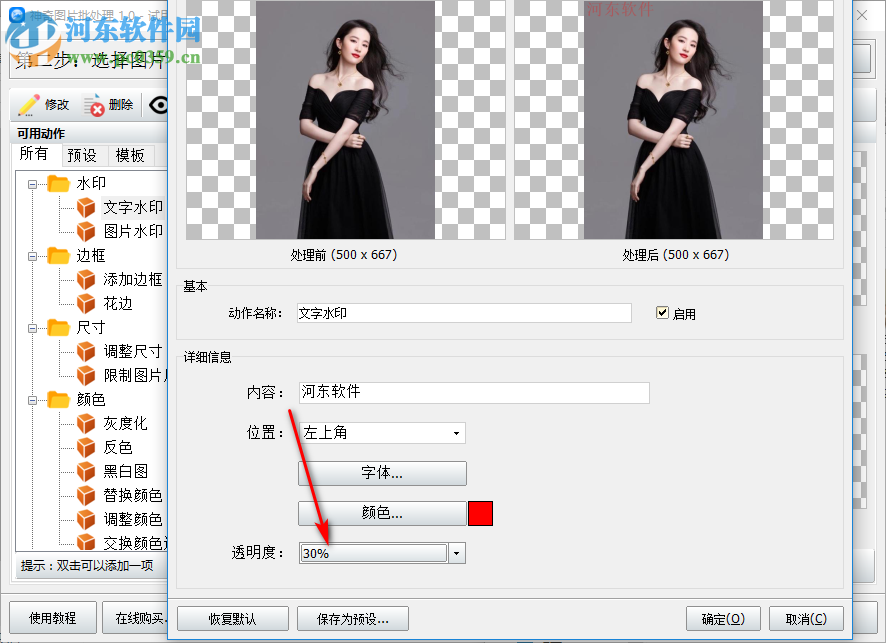This screenshot has width=886, height=643.
Task: Click the red color swatch
Action: coord(480,513)
